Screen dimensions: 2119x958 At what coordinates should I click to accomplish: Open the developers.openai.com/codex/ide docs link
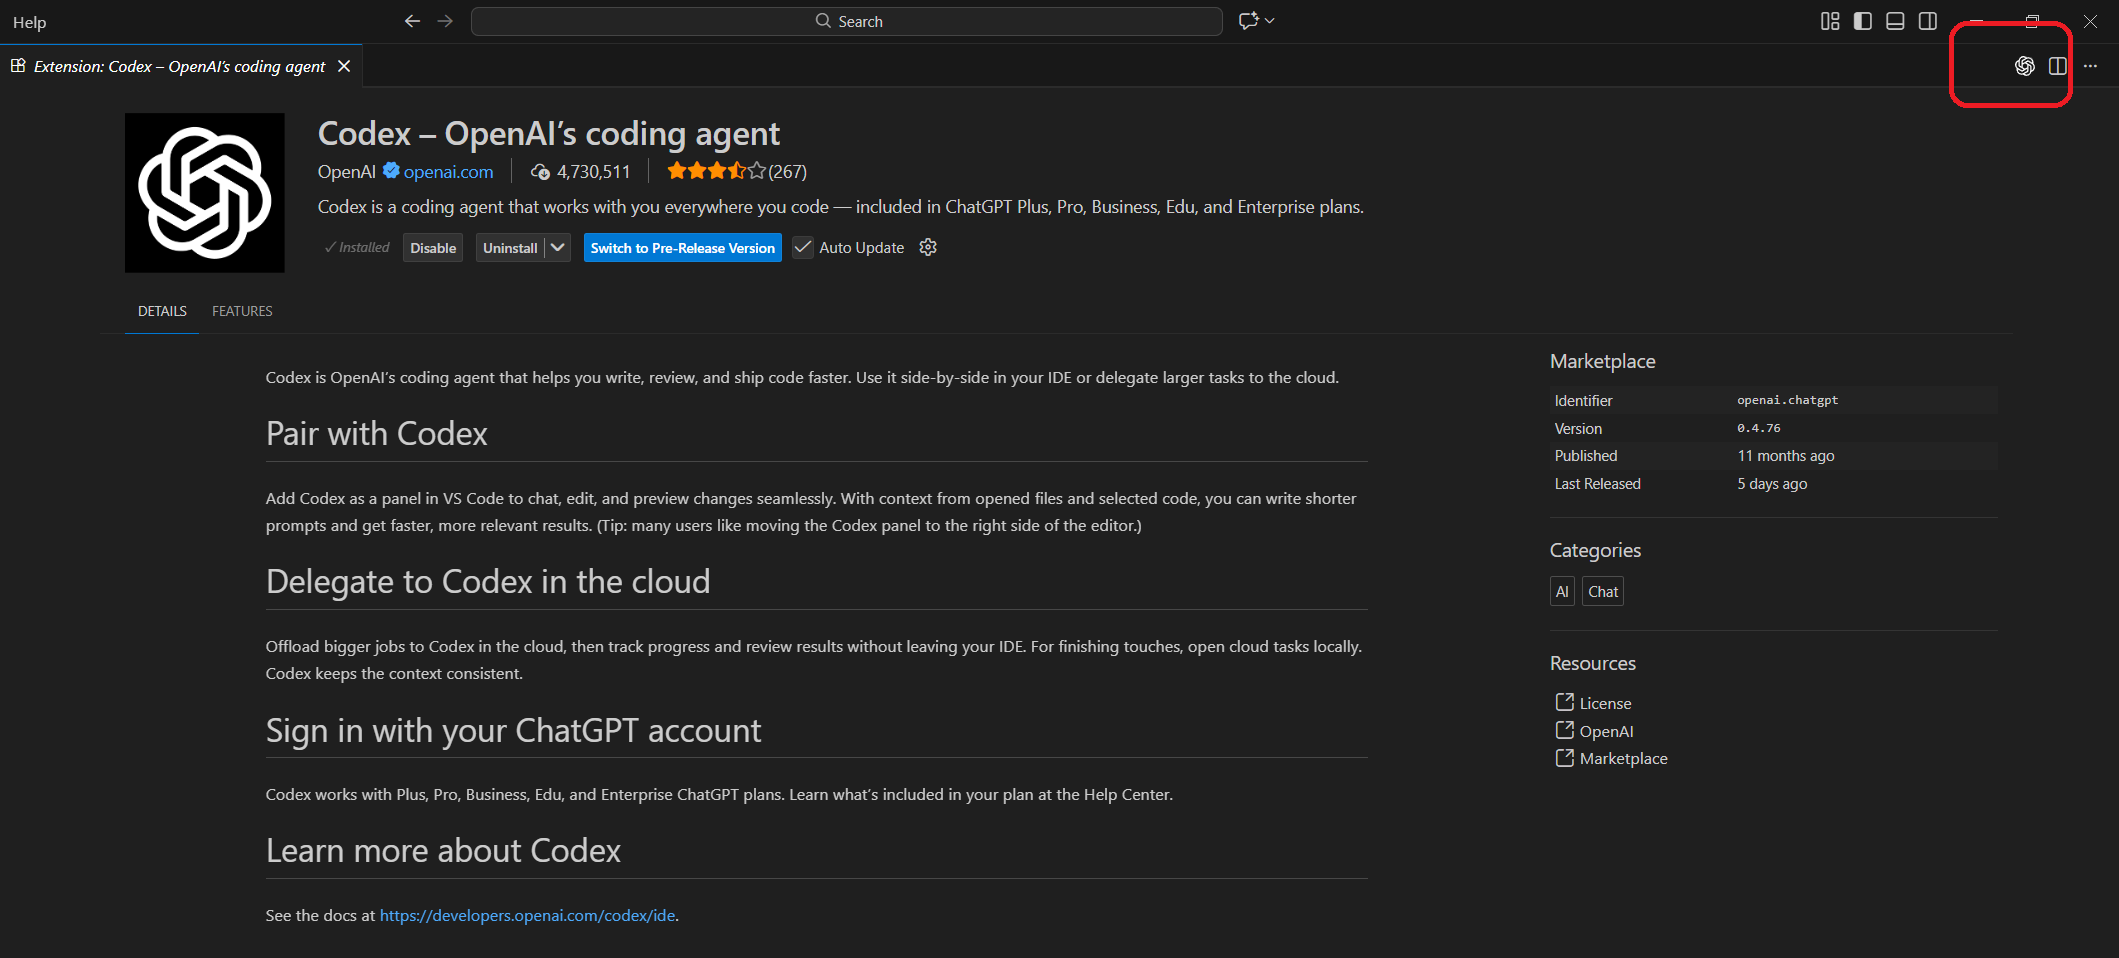(528, 915)
